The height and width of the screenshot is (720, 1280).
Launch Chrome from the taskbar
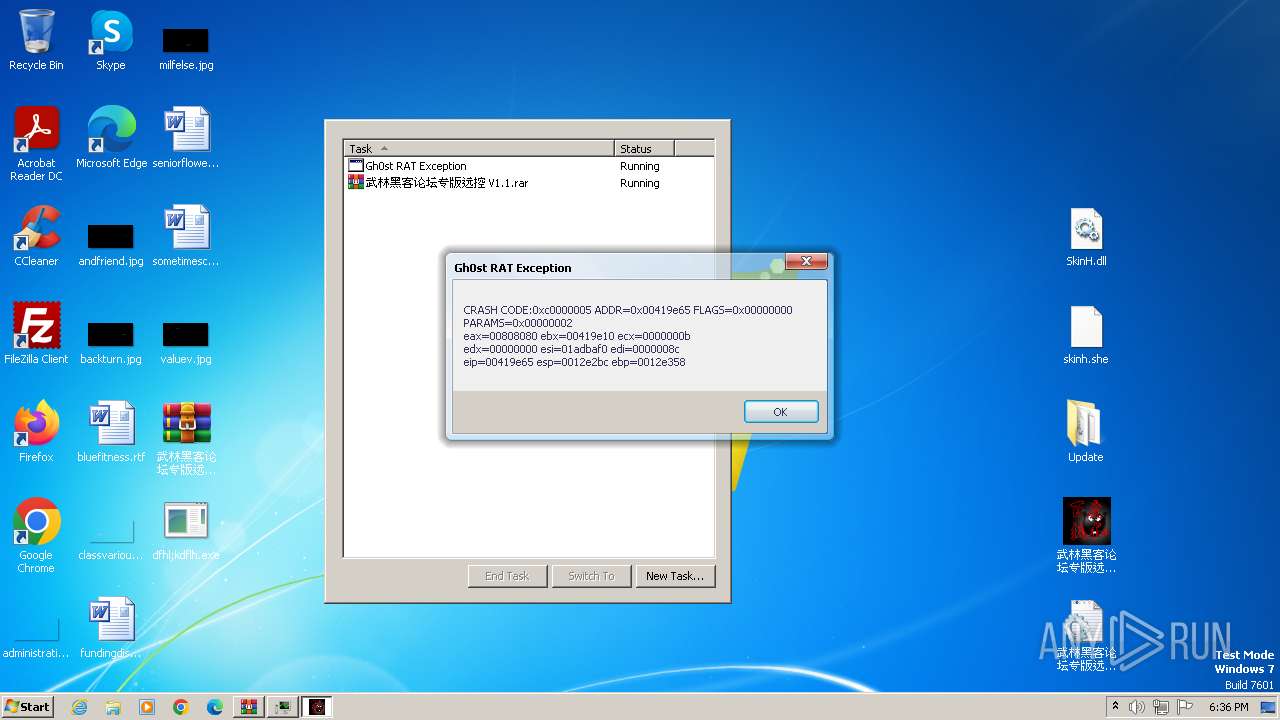181,707
